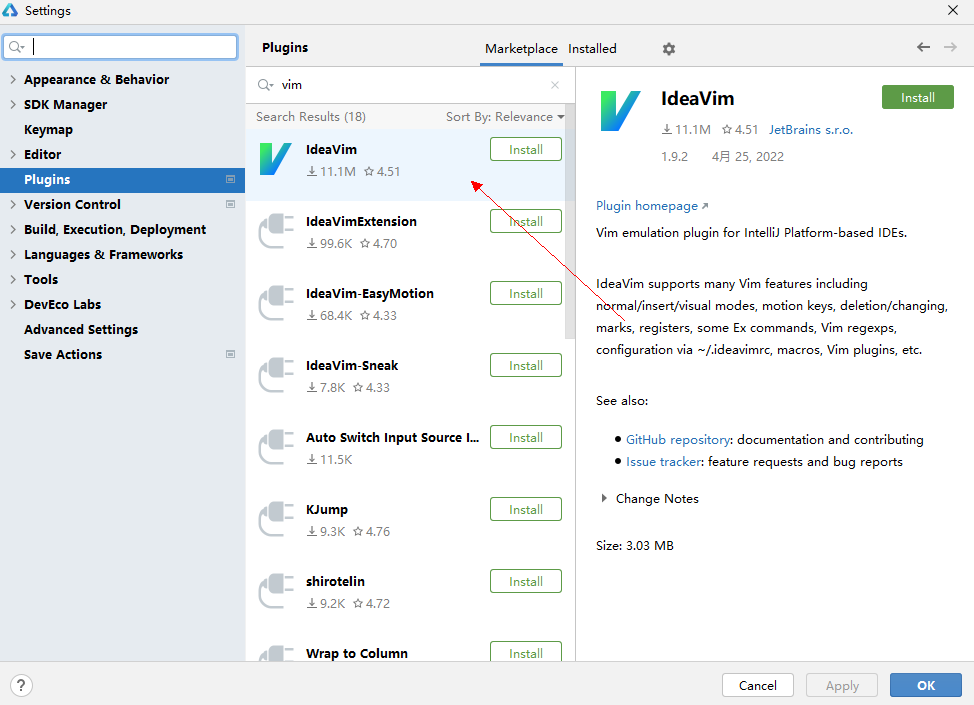Select the IdeaVimExtension plugin name
Viewport: 974px width, 705px height.
point(361,221)
